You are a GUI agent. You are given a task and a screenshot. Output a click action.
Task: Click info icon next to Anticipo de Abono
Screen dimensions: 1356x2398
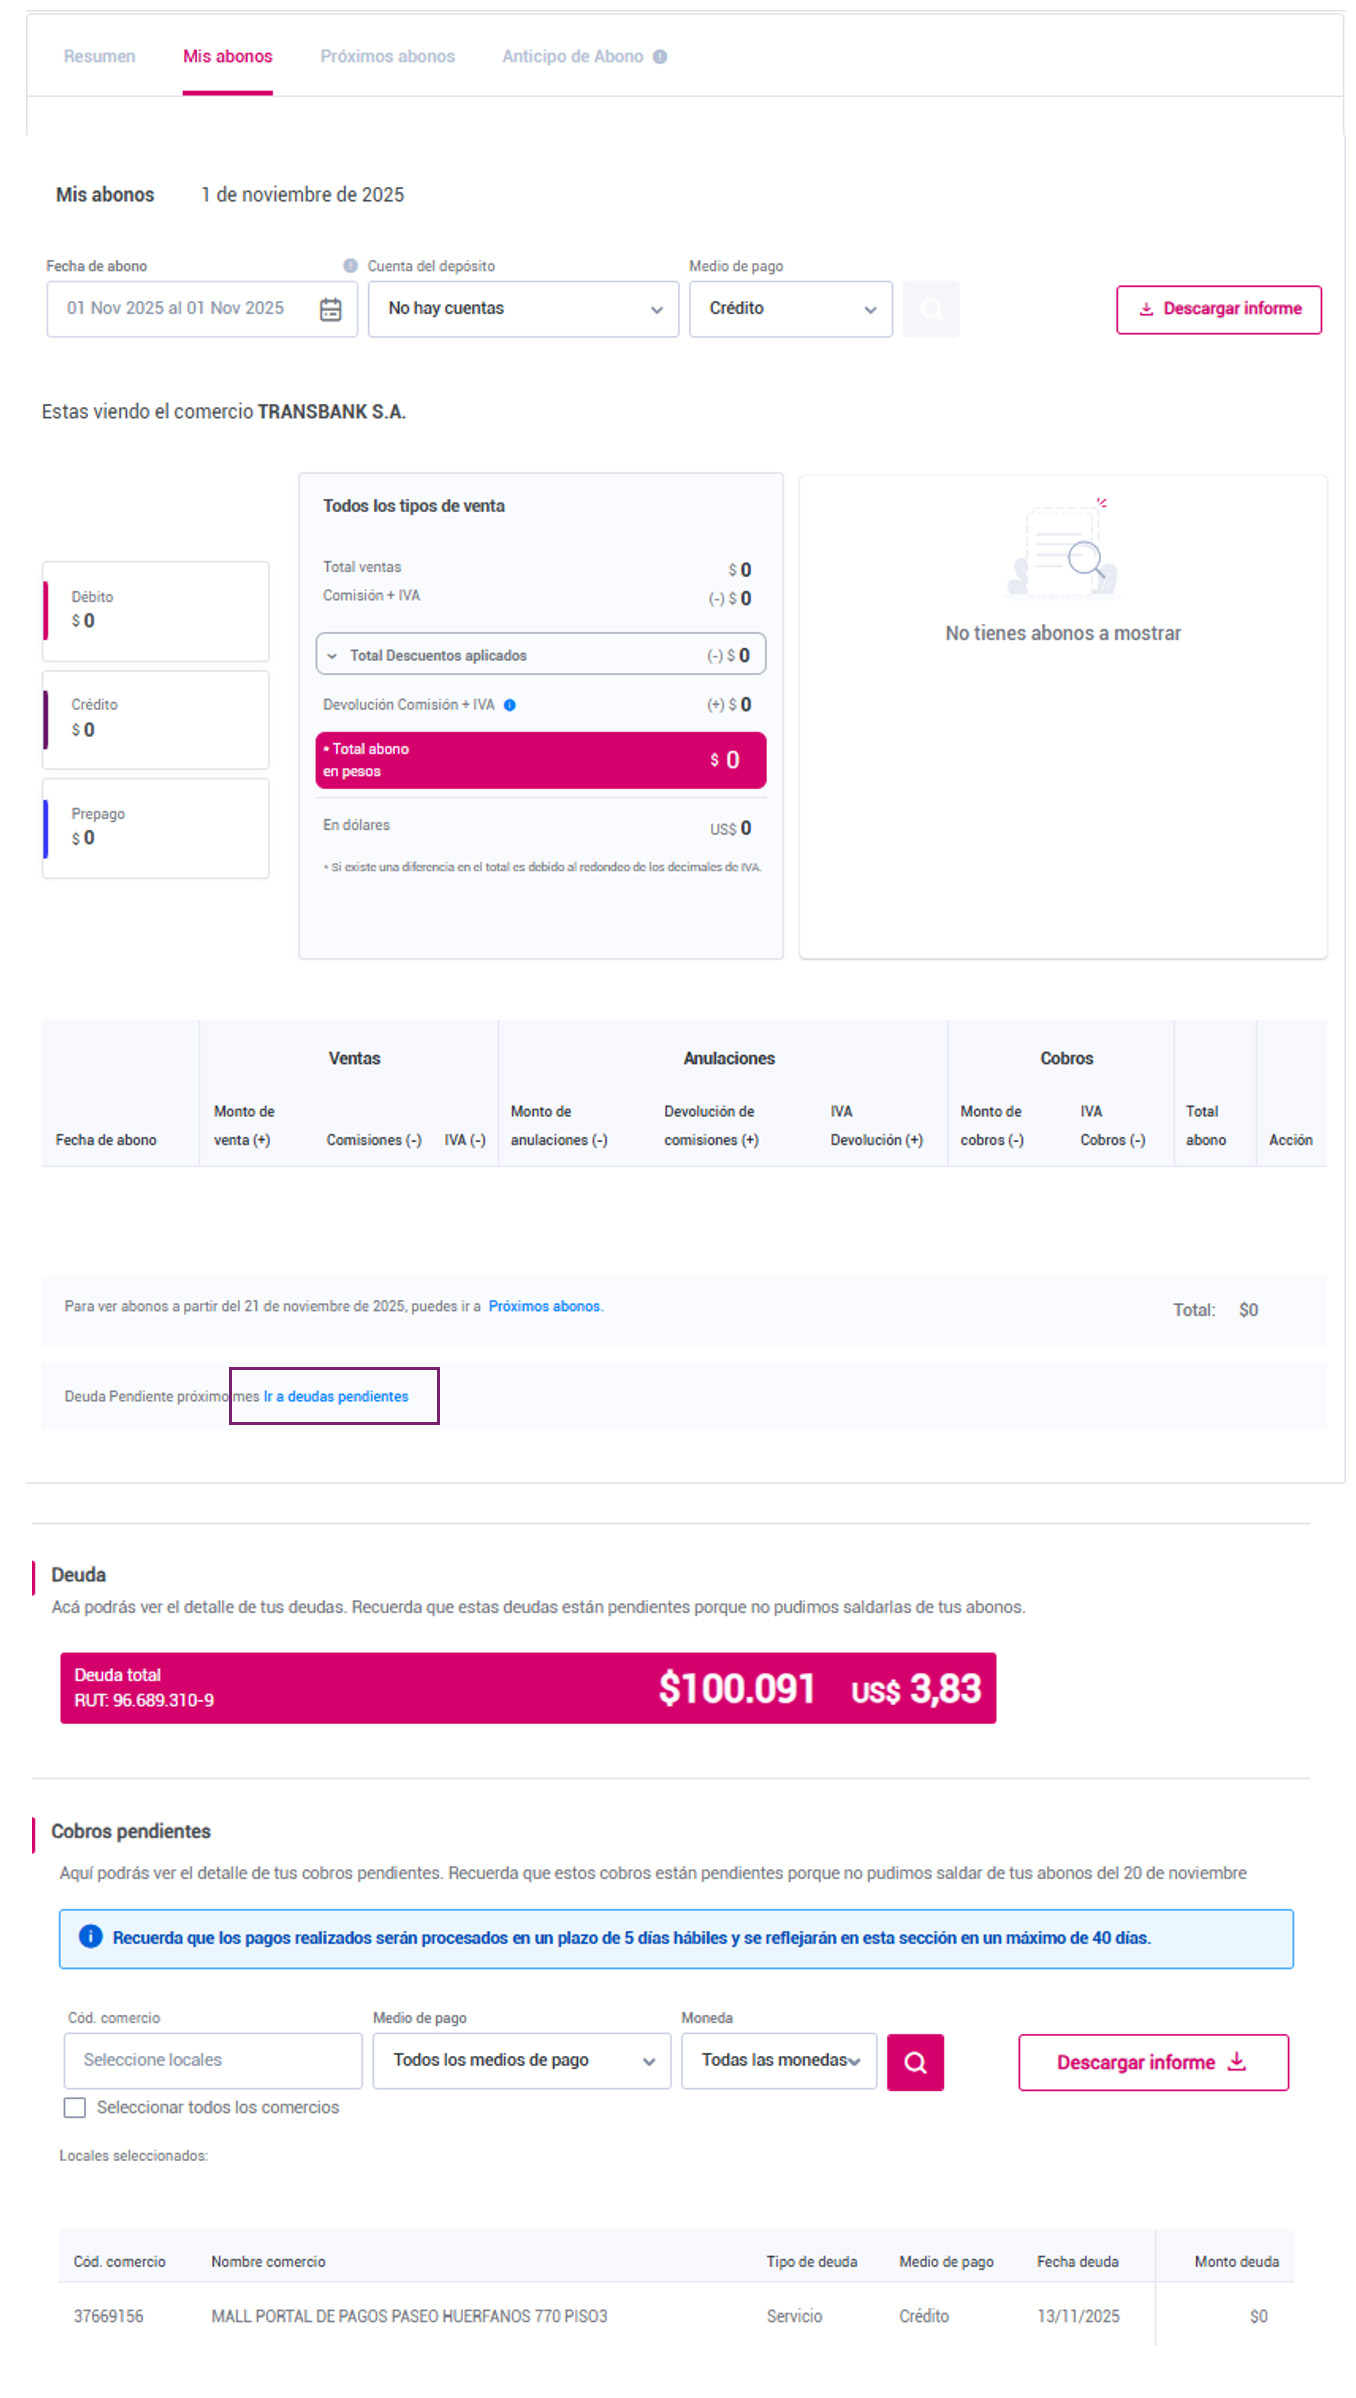tap(660, 57)
